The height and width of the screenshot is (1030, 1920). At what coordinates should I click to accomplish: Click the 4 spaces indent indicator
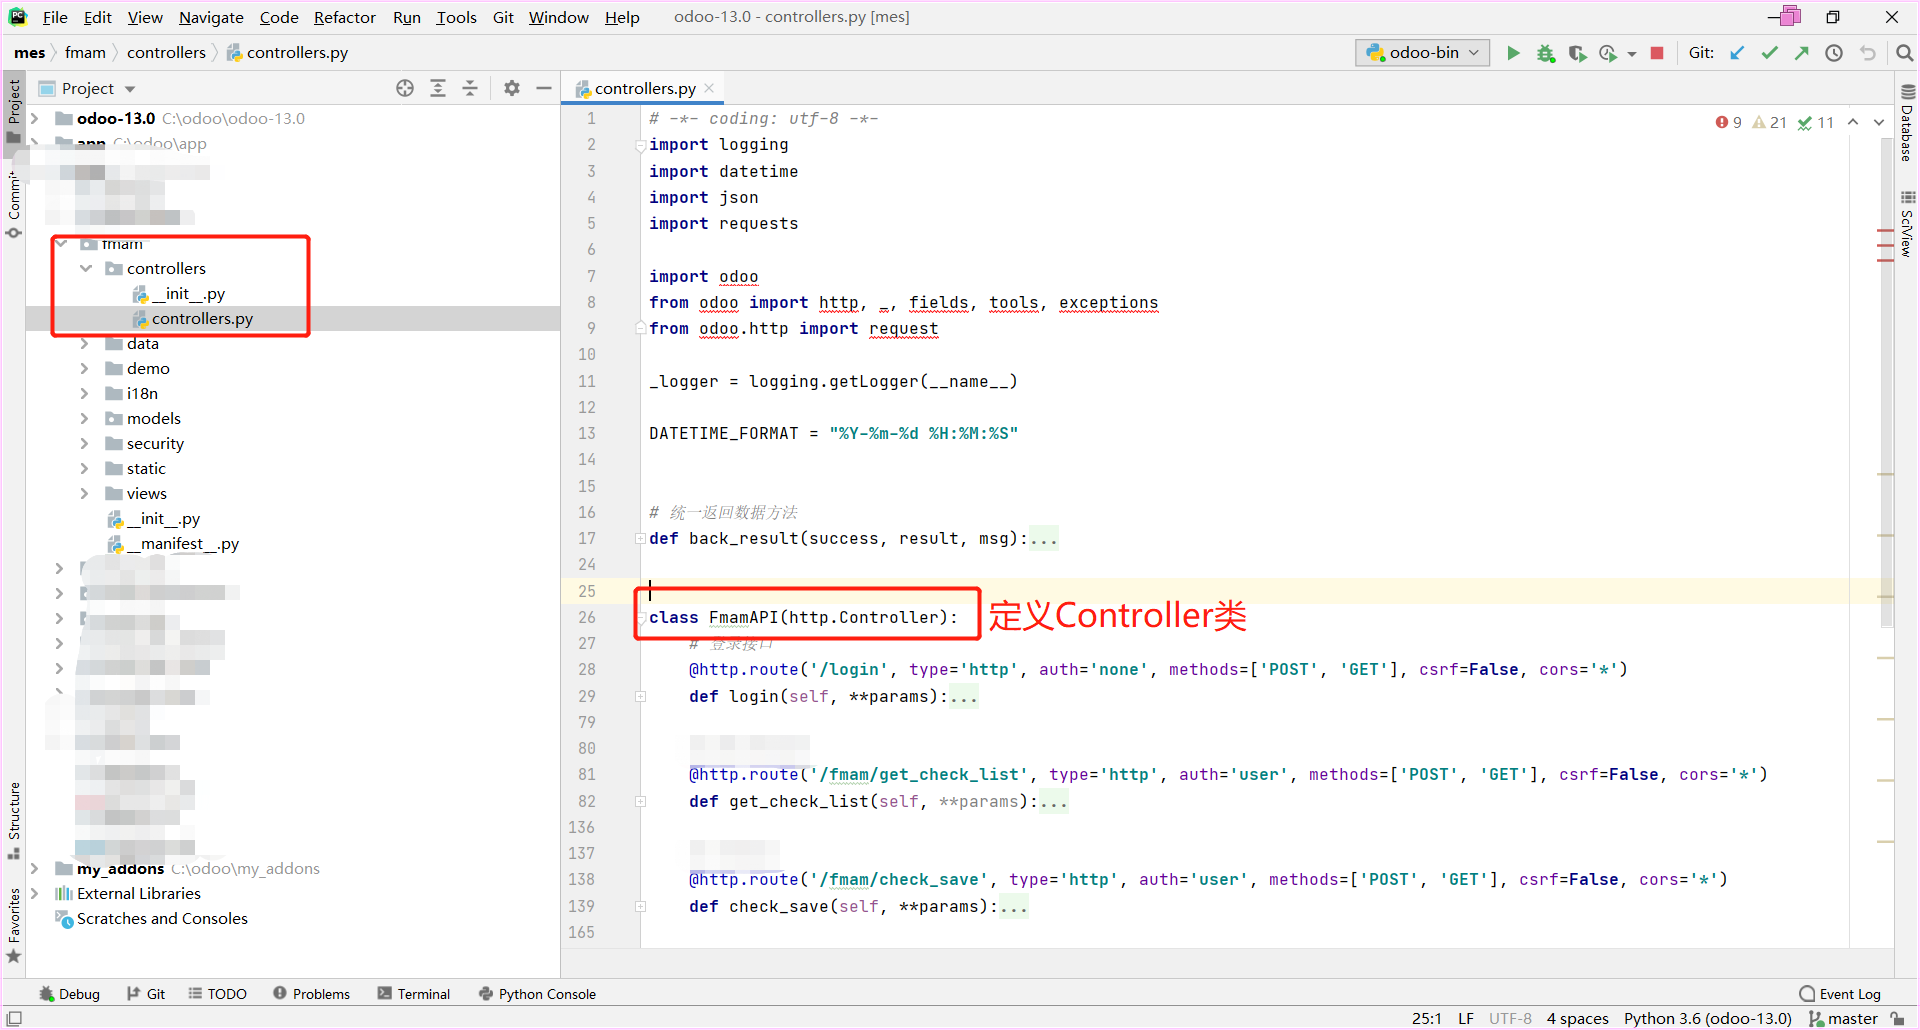(x=1577, y=1018)
